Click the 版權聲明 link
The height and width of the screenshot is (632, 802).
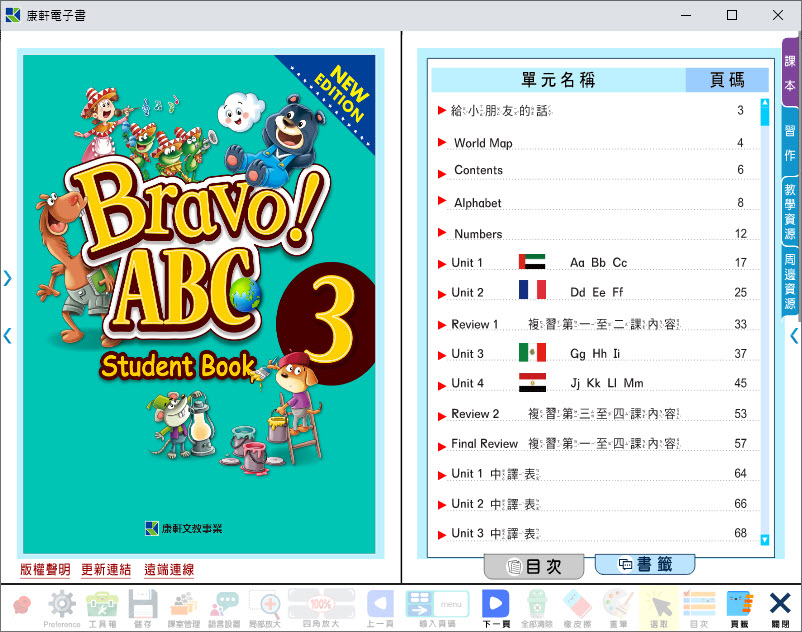pos(45,570)
